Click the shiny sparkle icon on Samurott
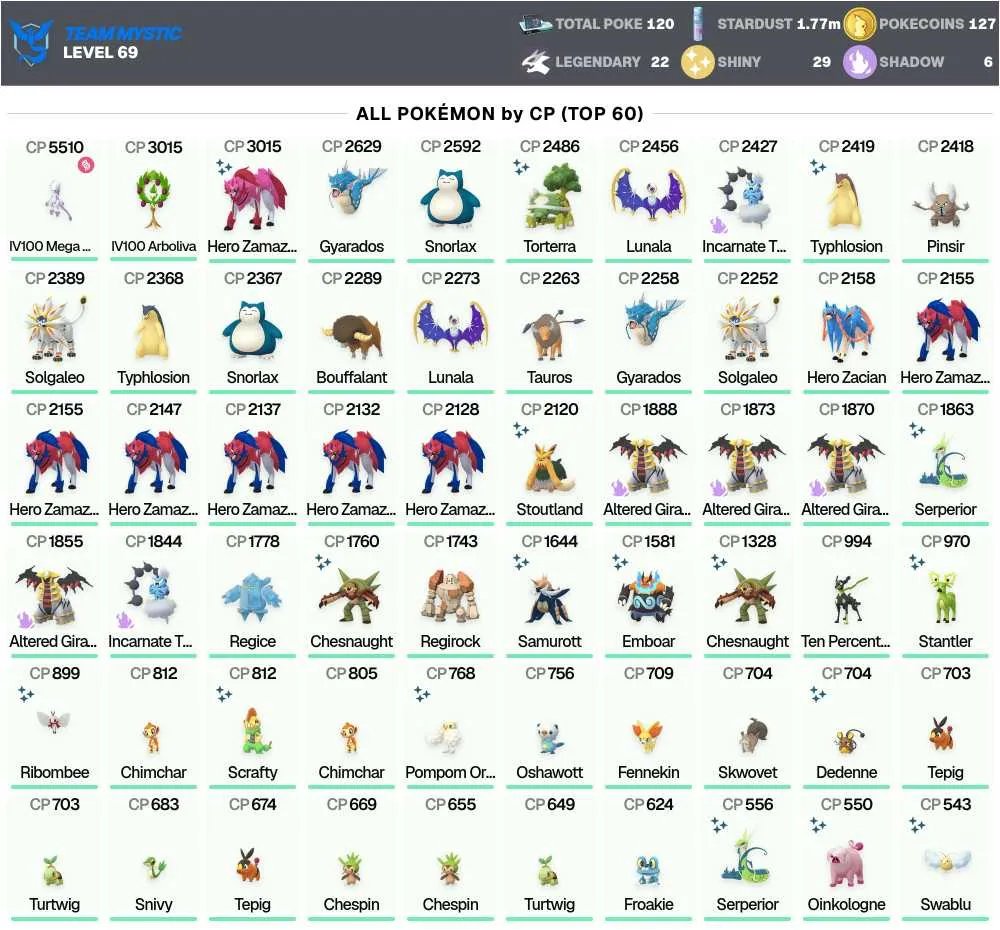The image size is (1000, 930). tap(521, 562)
